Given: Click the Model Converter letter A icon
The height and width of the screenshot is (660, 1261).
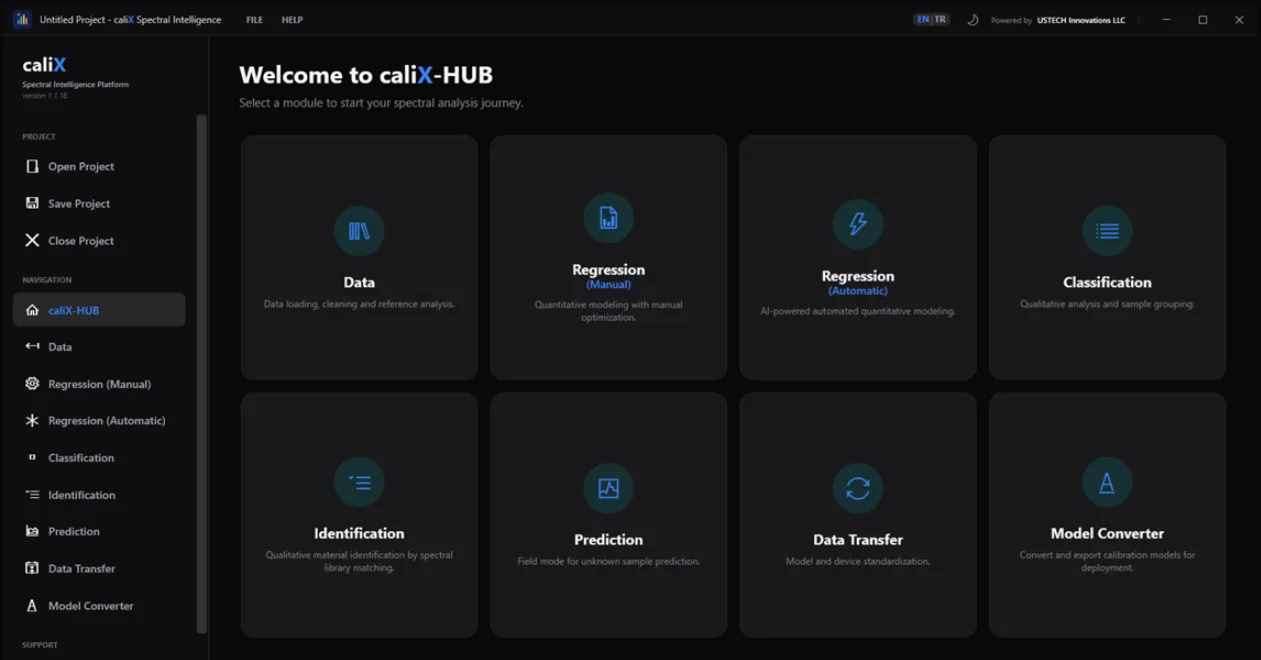Looking at the screenshot, I should pyautogui.click(x=1107, y=482).
